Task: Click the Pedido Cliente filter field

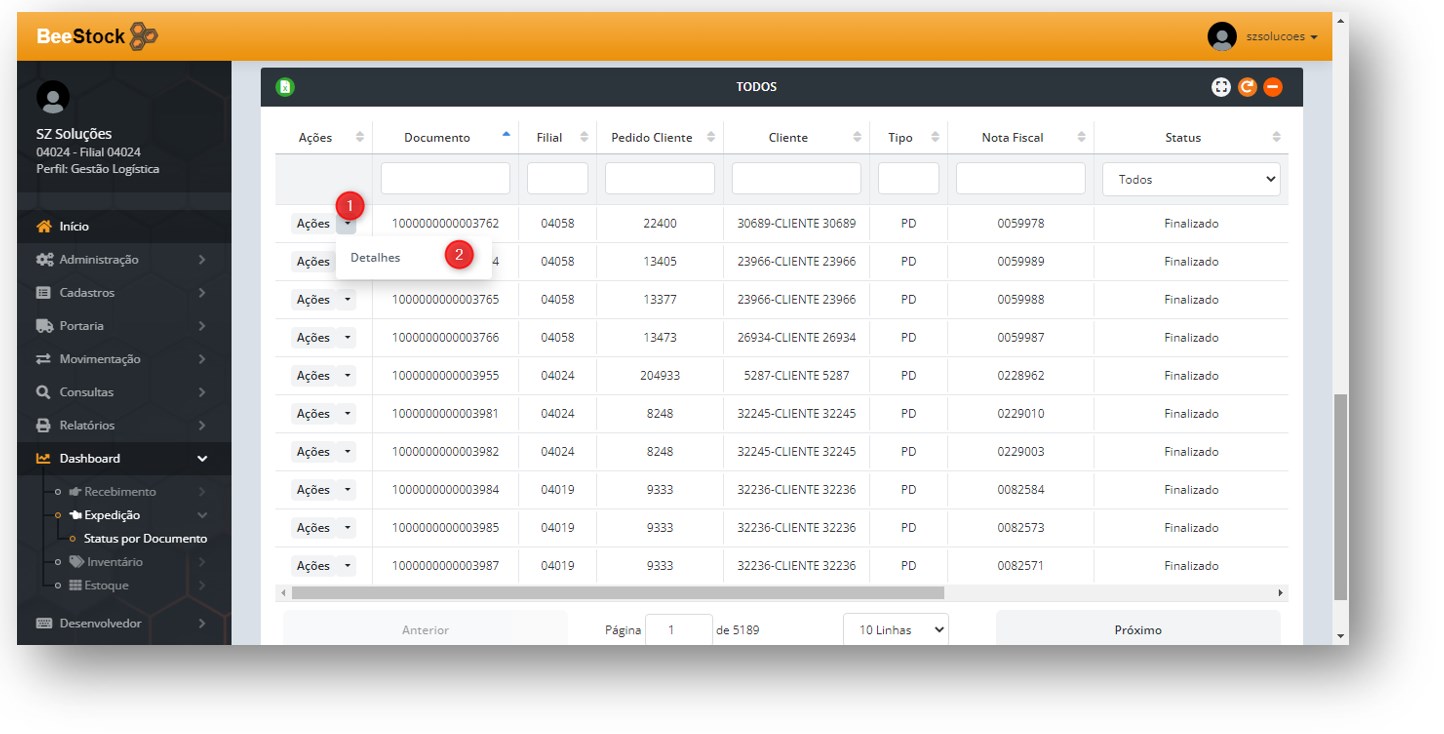Action: (x=659, y=179)
